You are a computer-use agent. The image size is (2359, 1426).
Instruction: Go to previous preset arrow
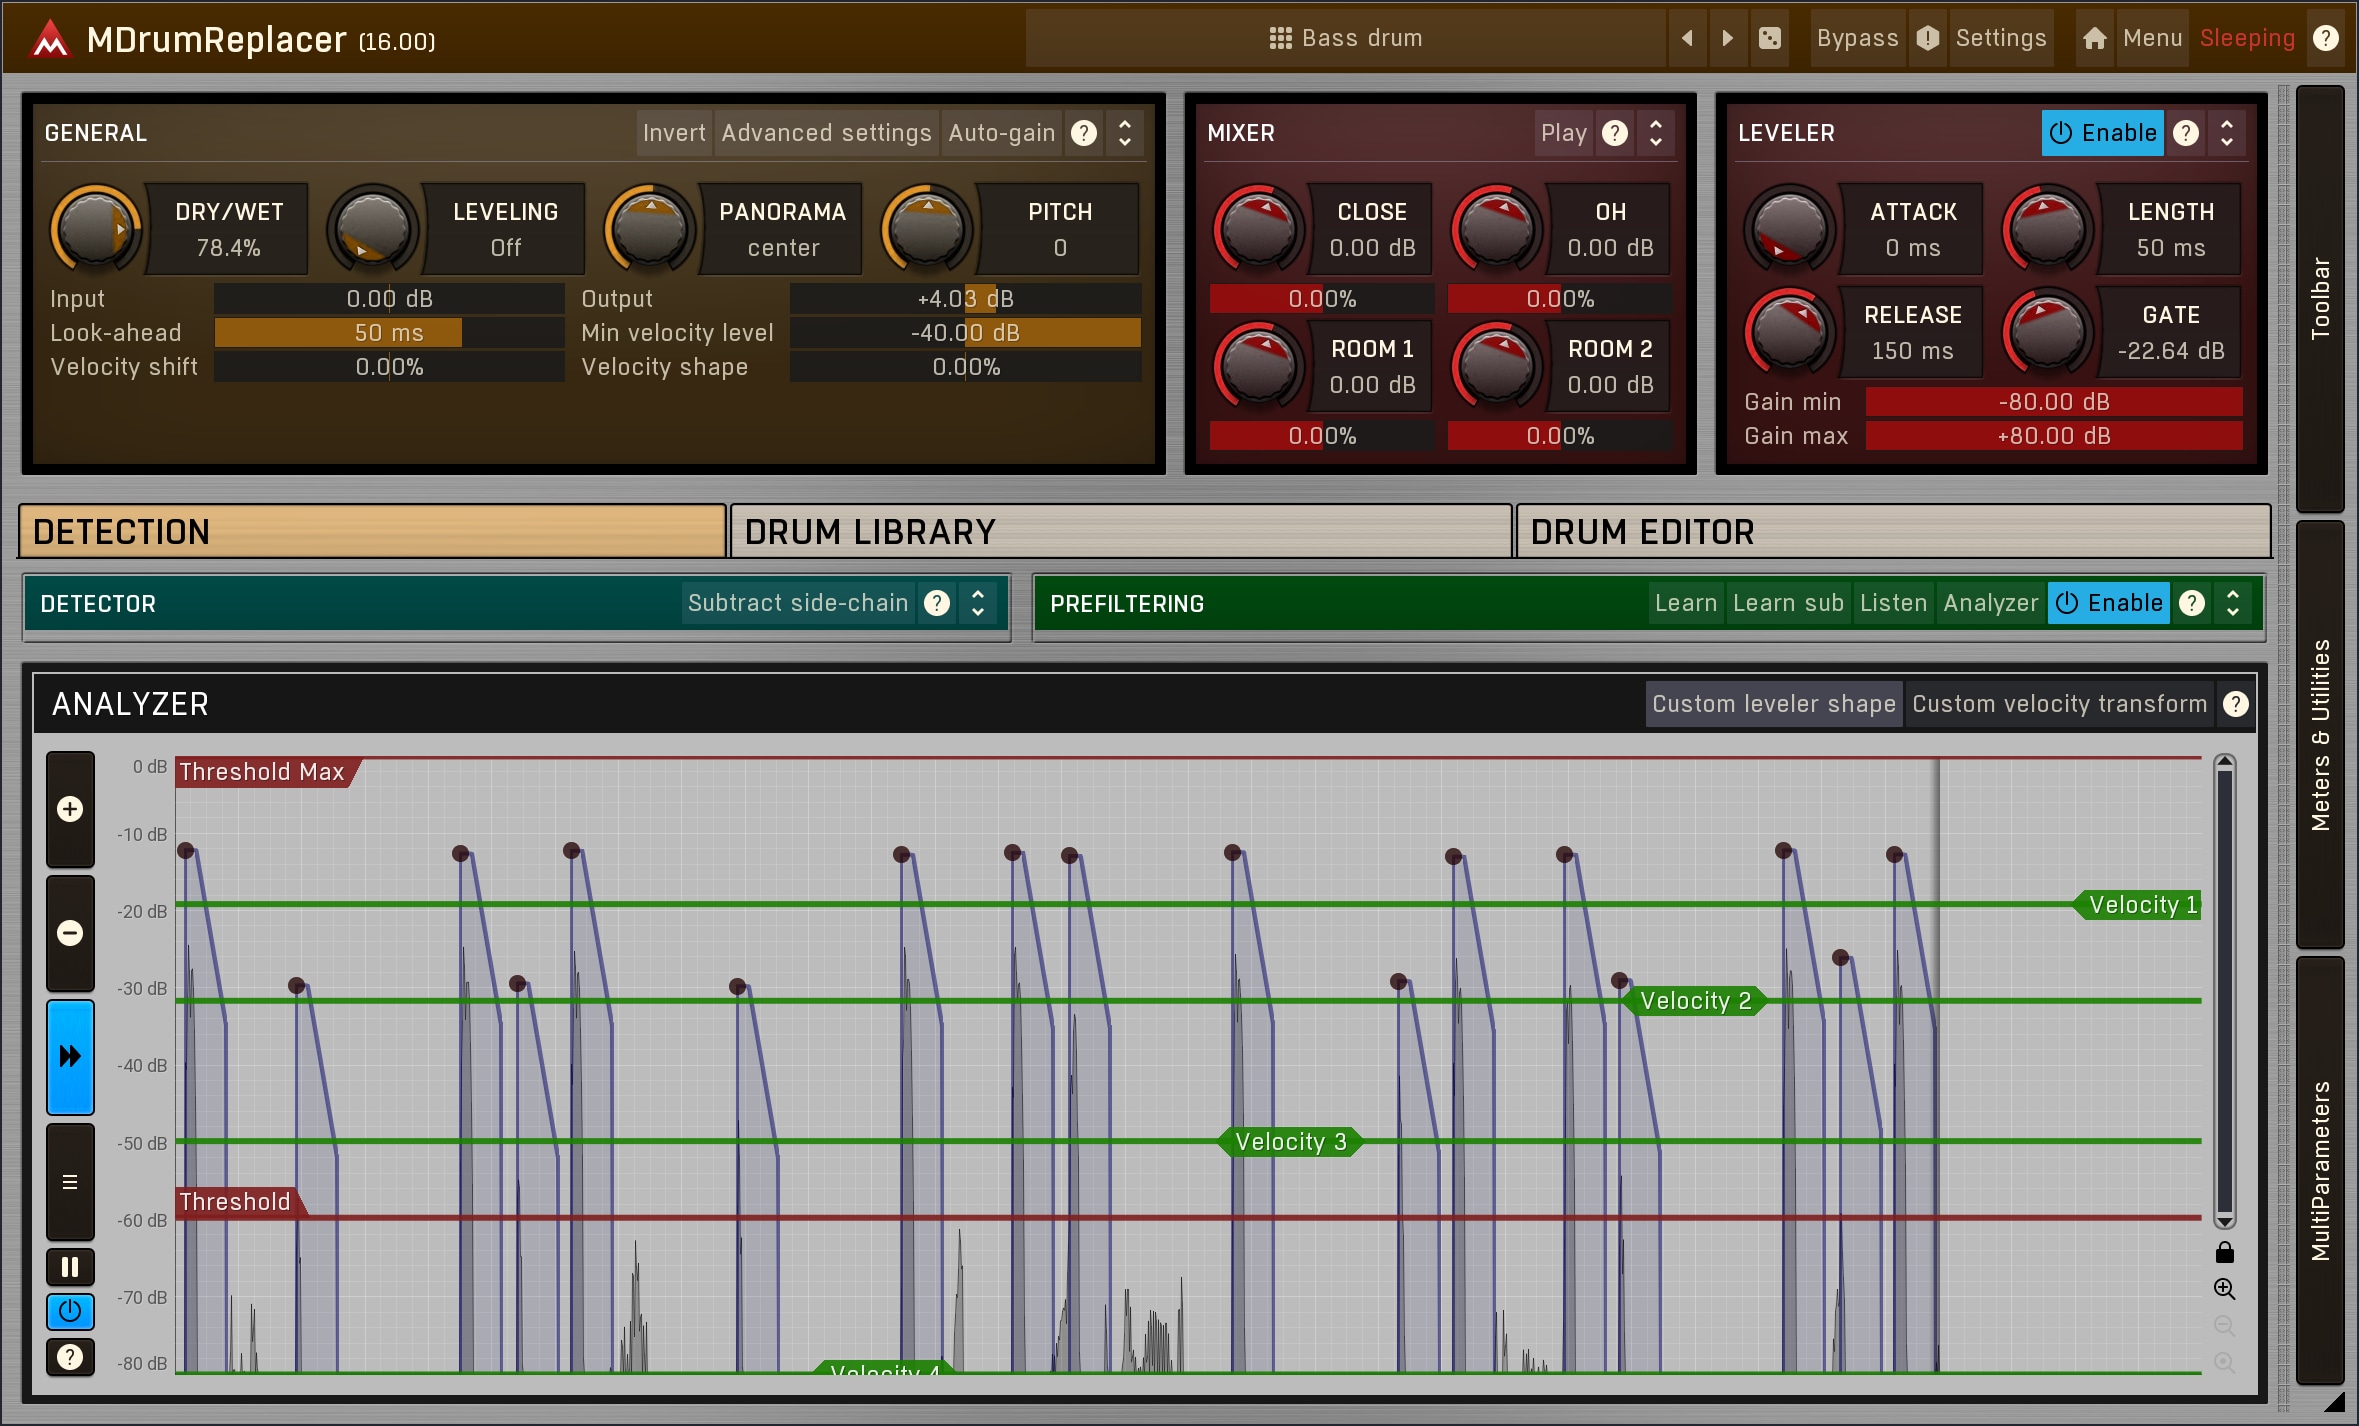(1687, 38)
